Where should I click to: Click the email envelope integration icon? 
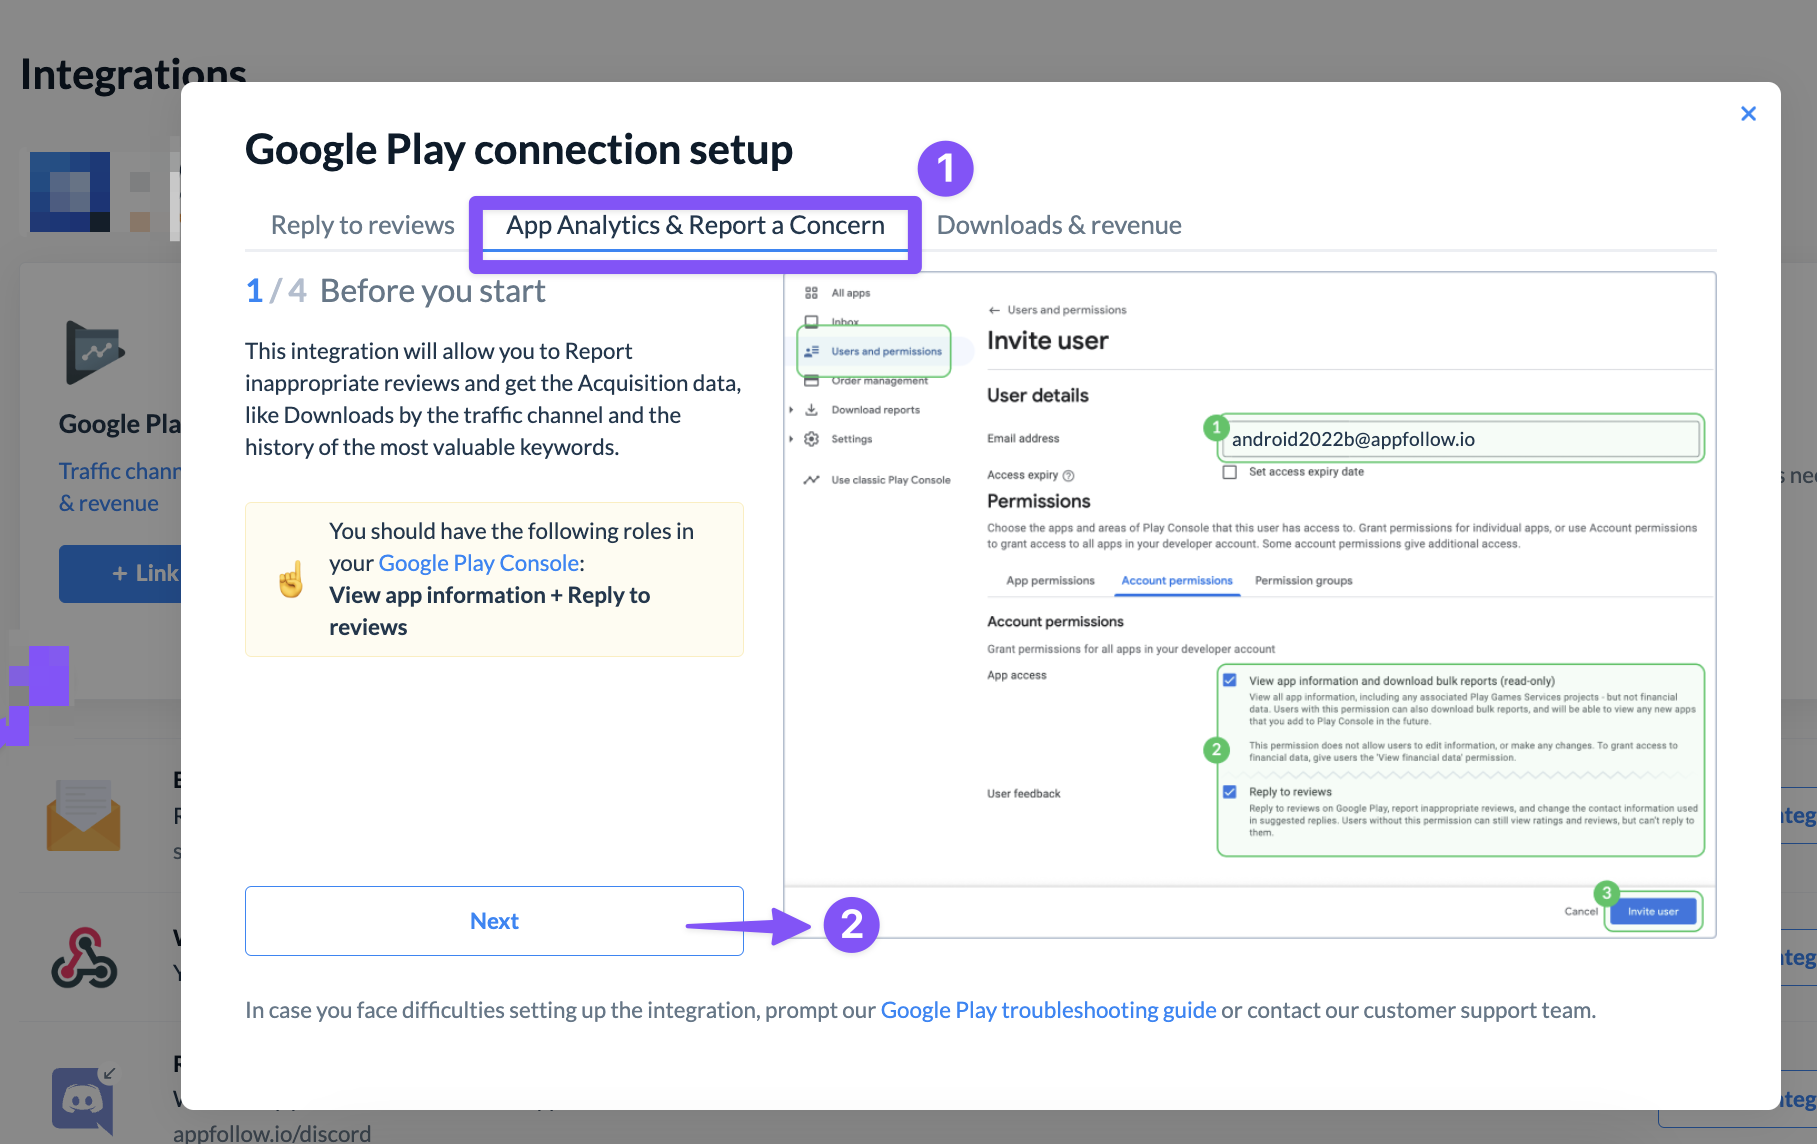(x=83, y=815)
